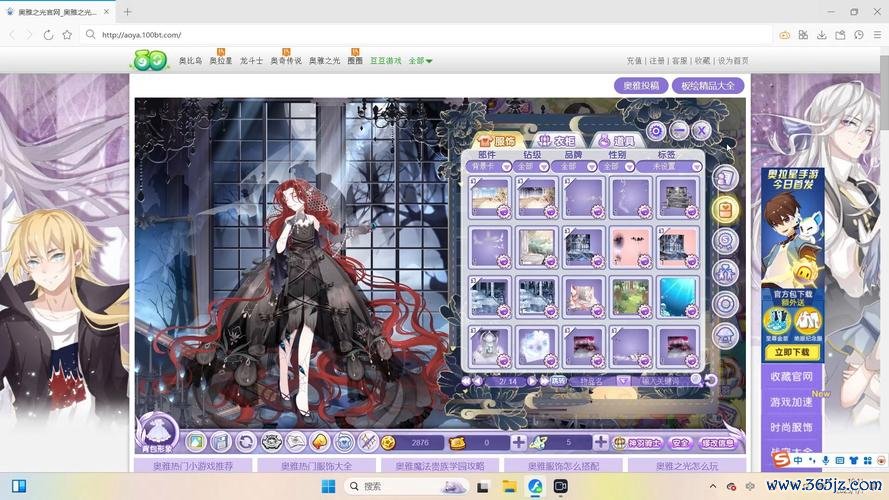Click the save disk icon in bottom toolbar

click(x=221, y=442)
